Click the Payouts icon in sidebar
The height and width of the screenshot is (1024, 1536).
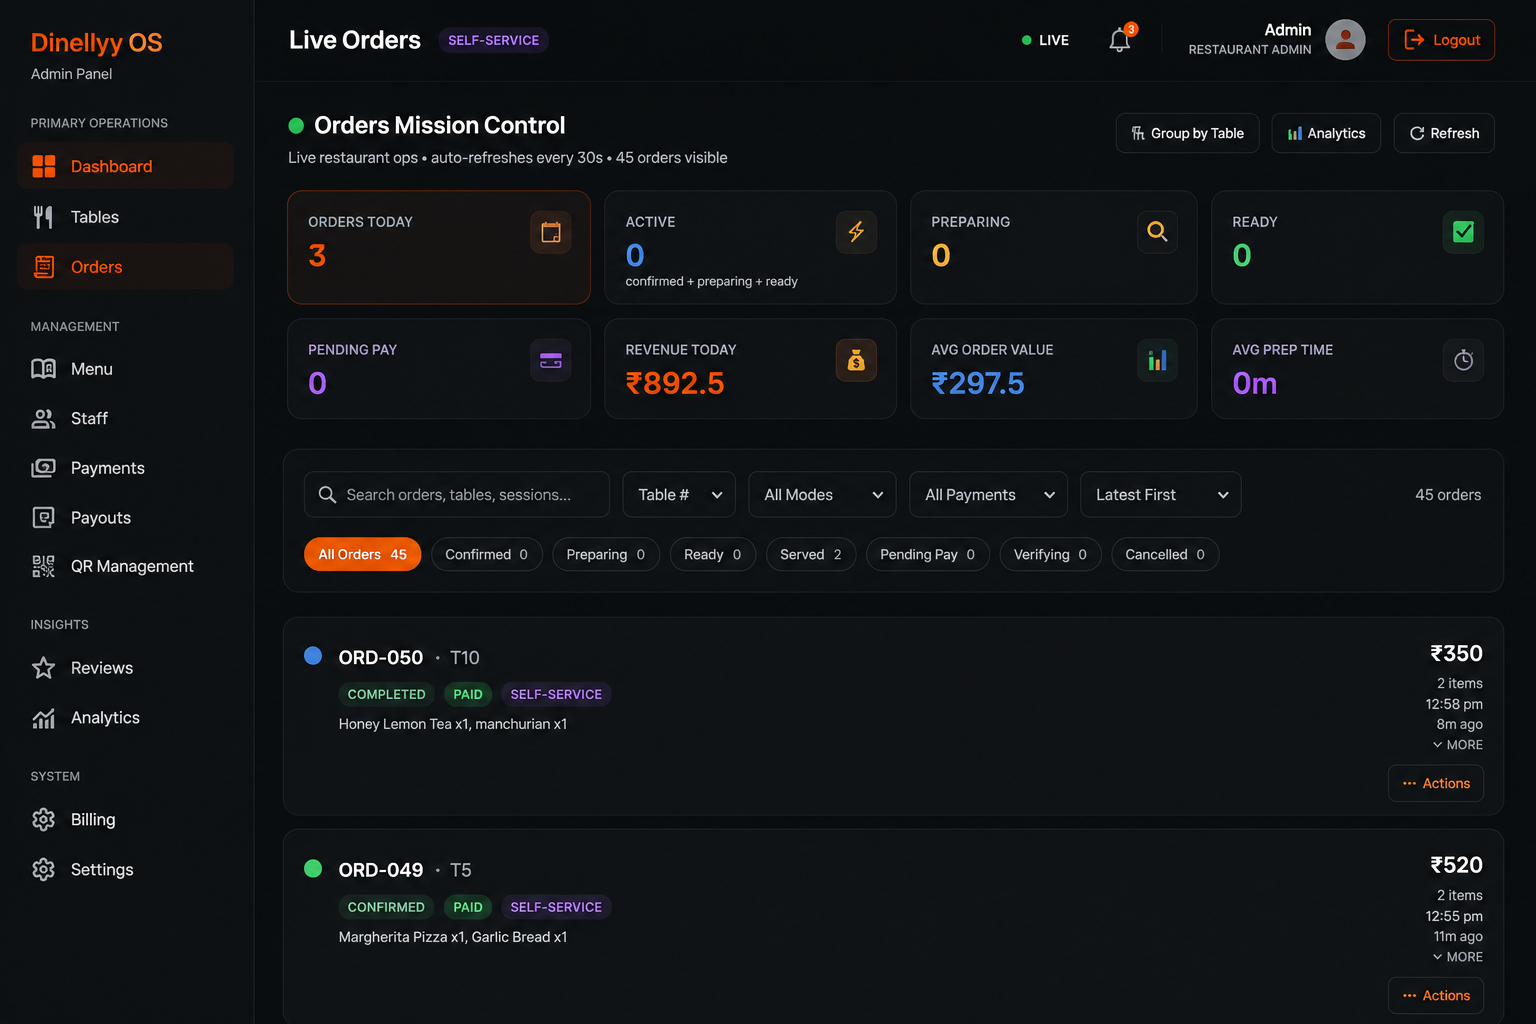[43, 517]
